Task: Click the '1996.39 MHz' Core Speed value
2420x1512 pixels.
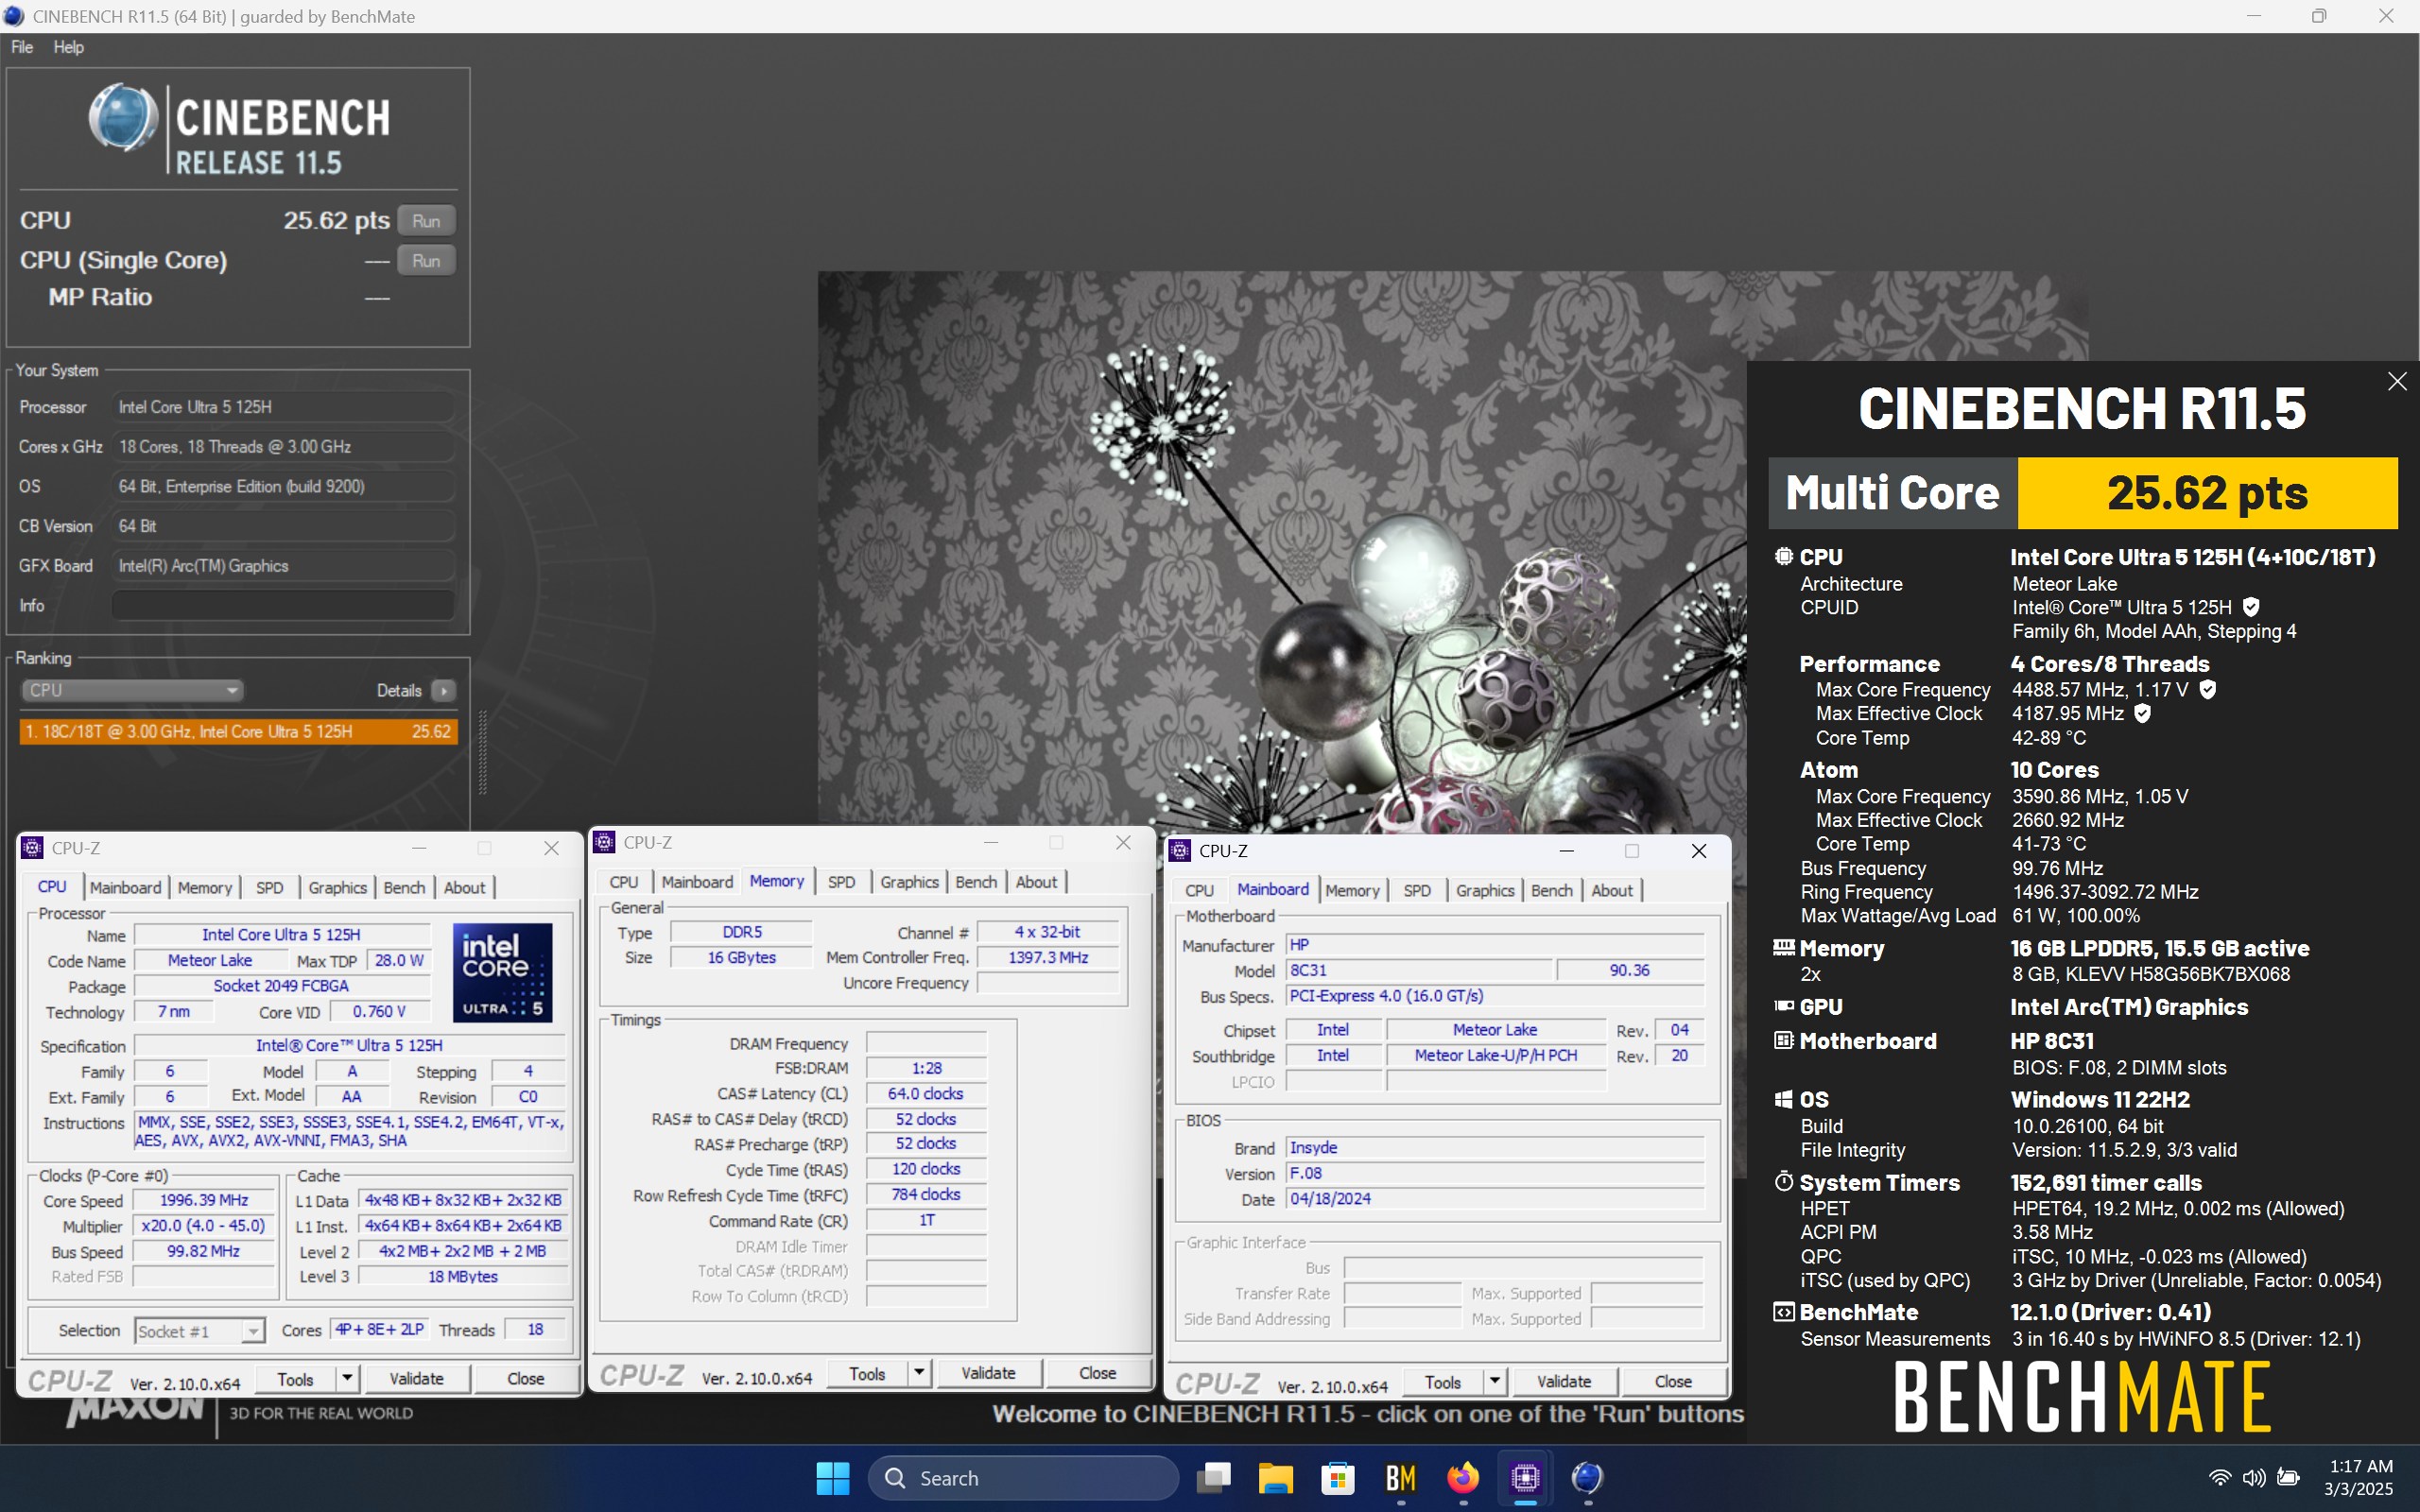Action: (x=204, y=1200)
